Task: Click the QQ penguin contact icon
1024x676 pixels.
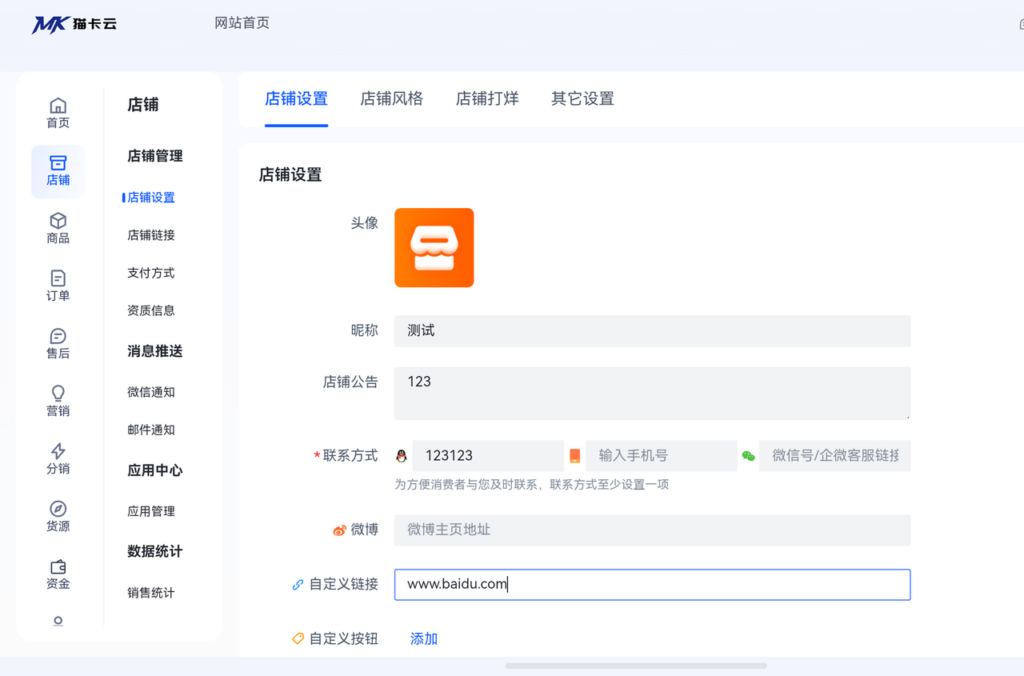Action: [x=402, y=456]
